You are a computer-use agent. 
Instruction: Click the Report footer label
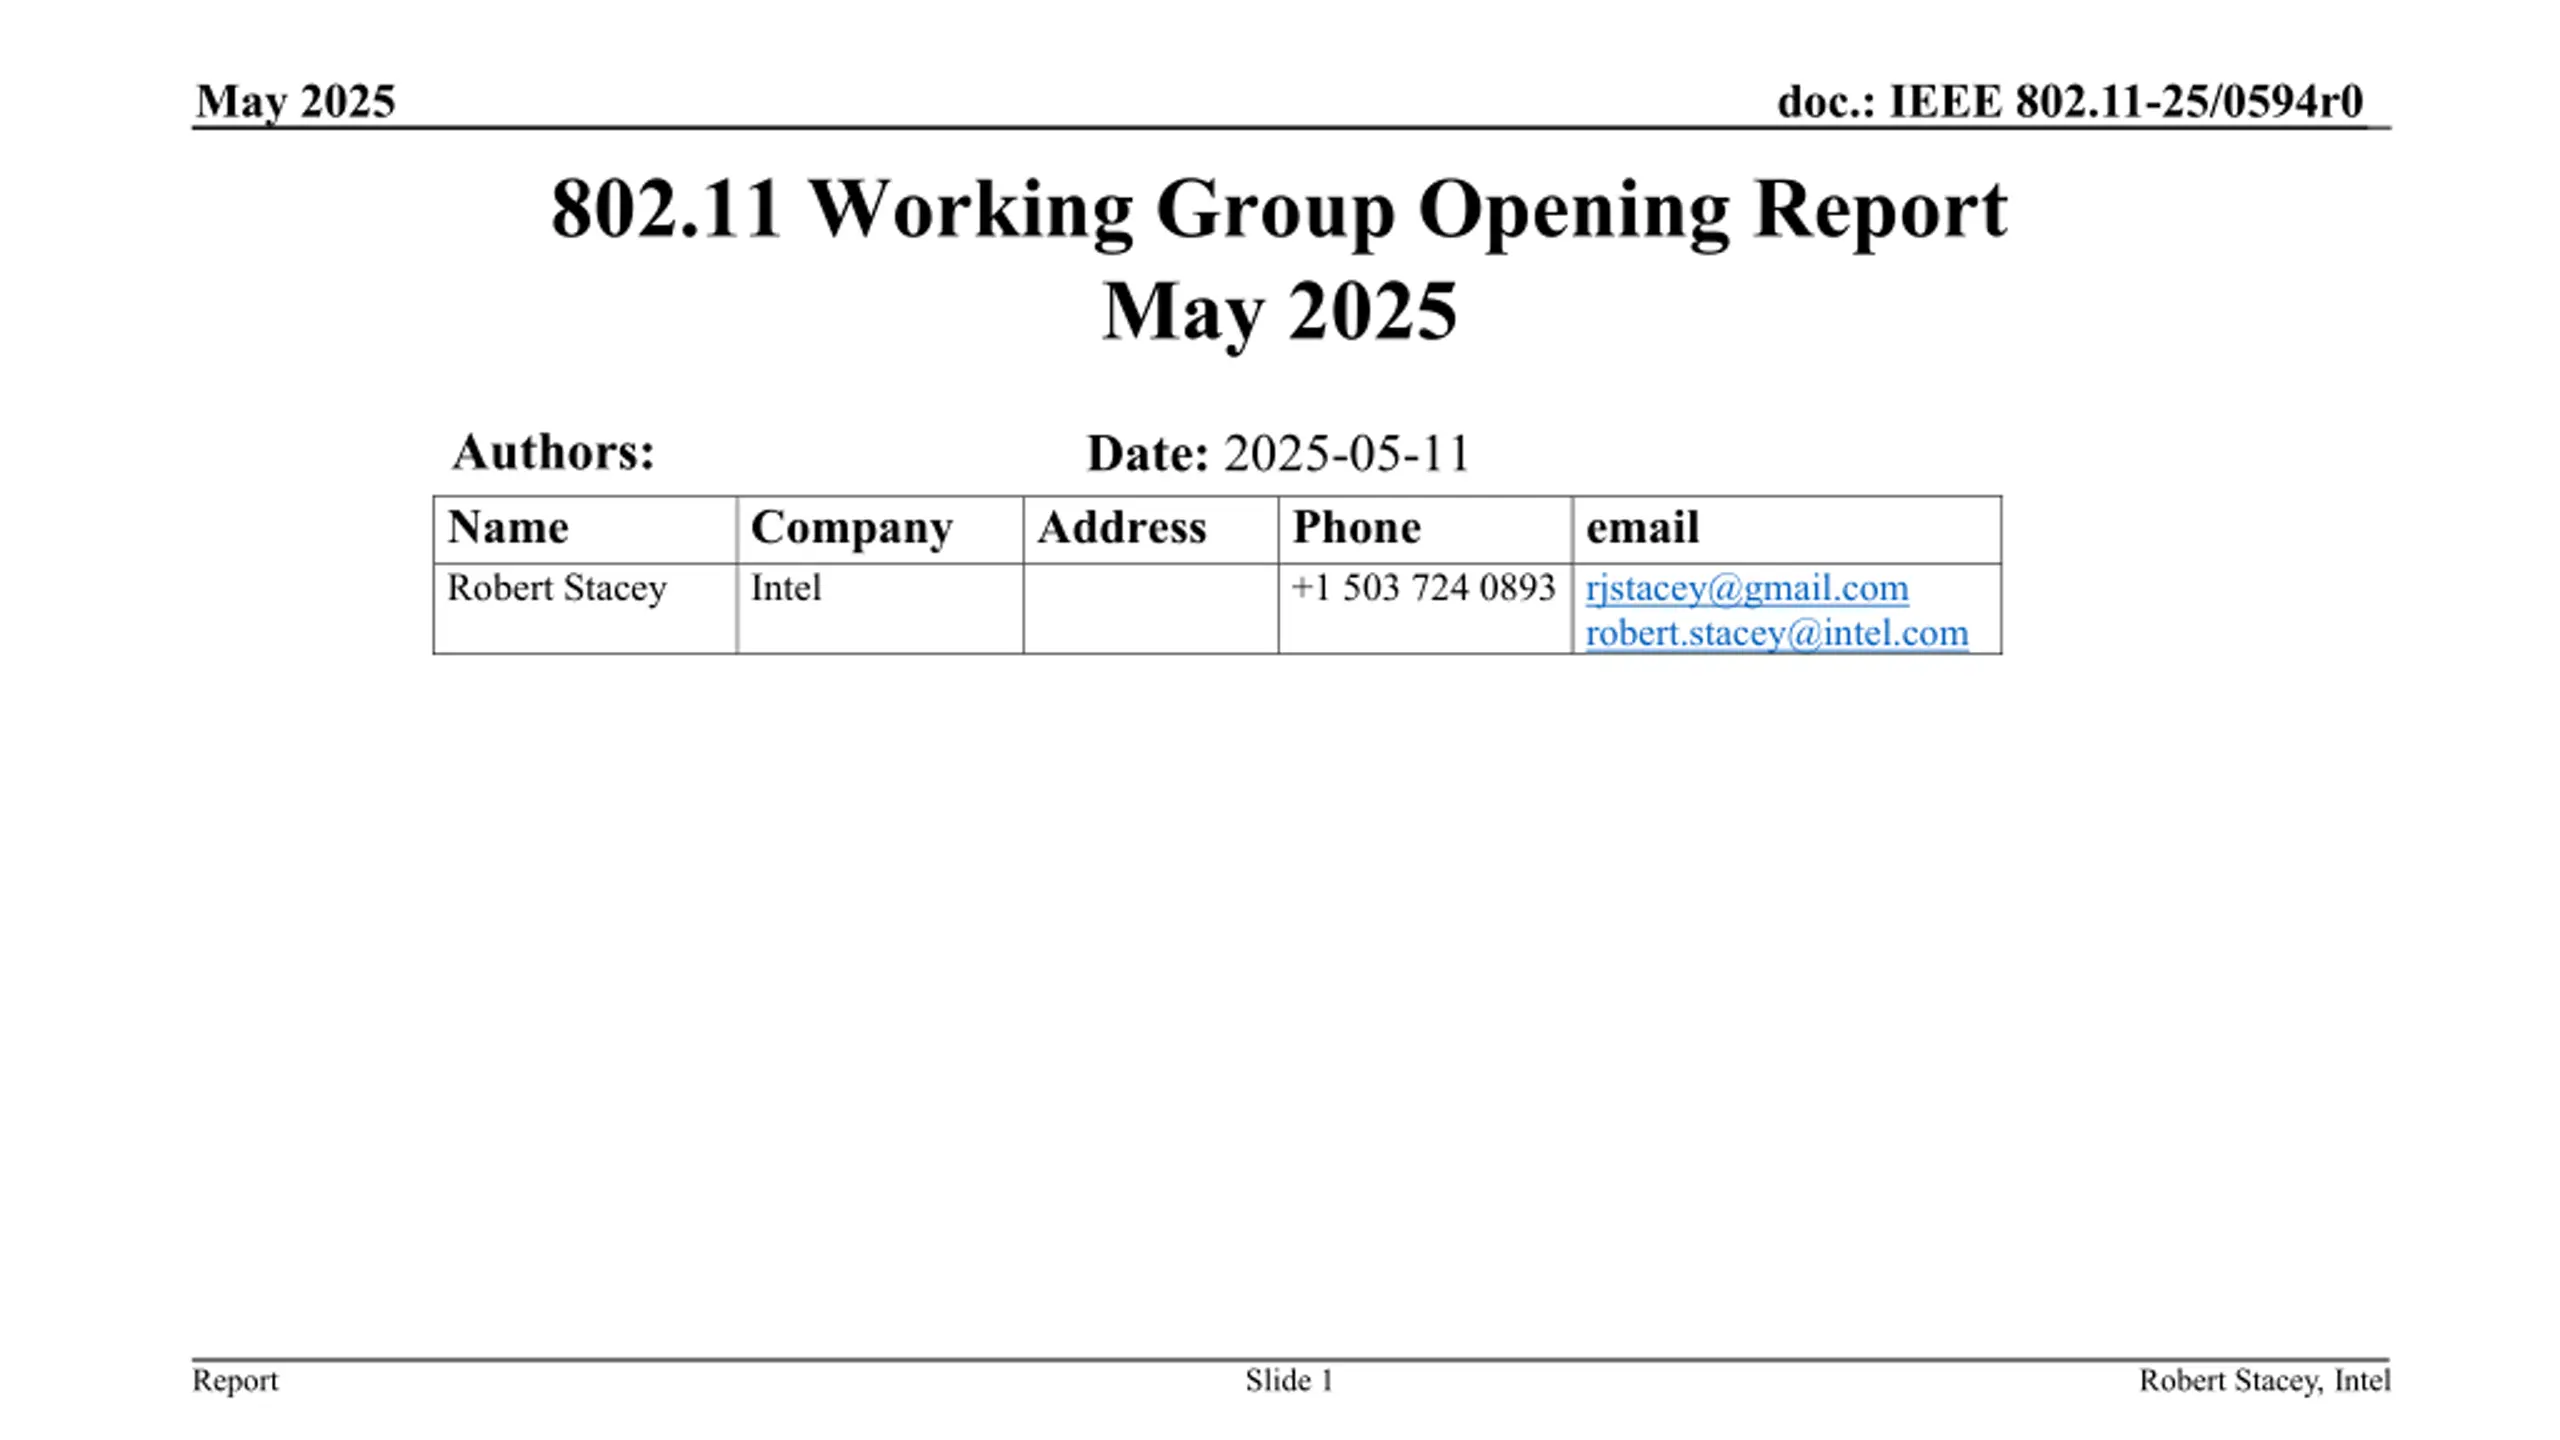click(235, 1380)
